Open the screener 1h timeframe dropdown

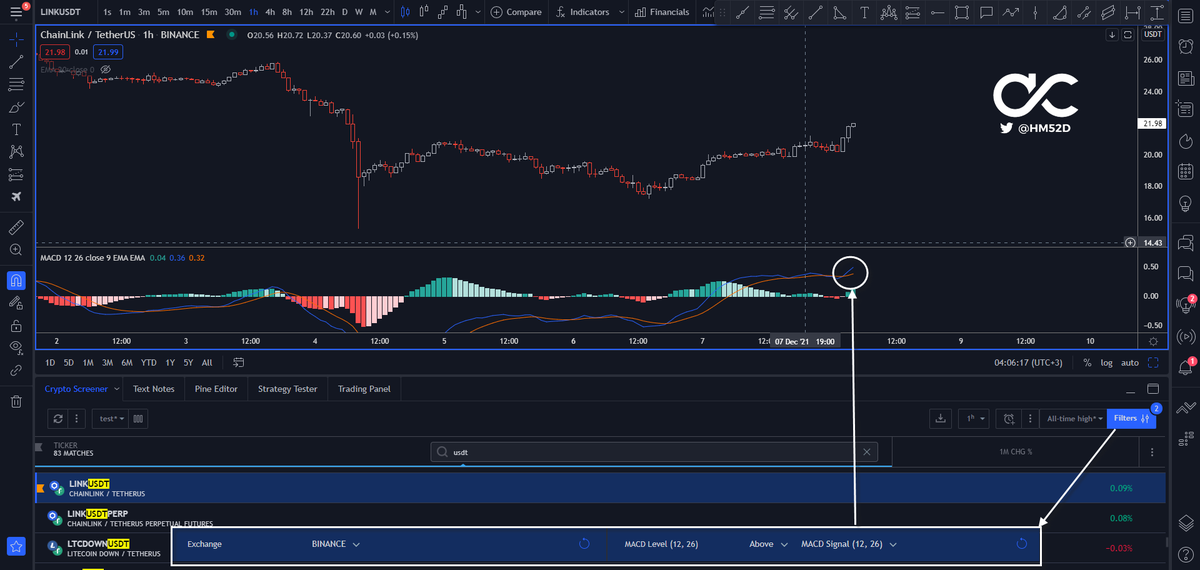point(974,418)
